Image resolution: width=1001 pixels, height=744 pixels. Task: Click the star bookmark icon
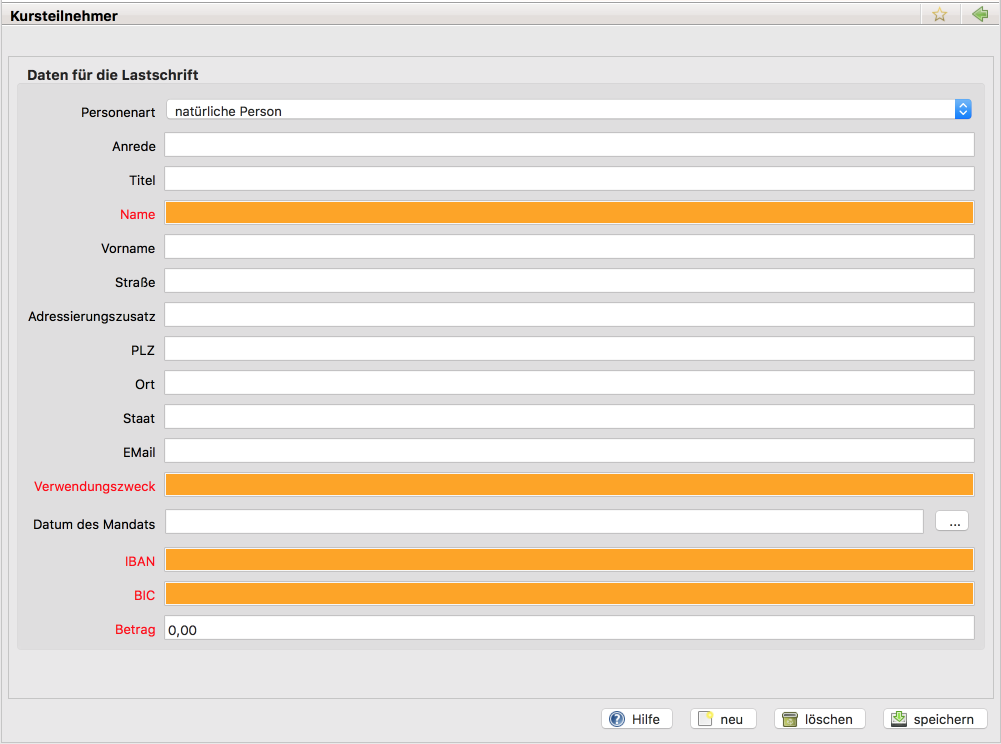pyautogui.click(x=939, y=15)
